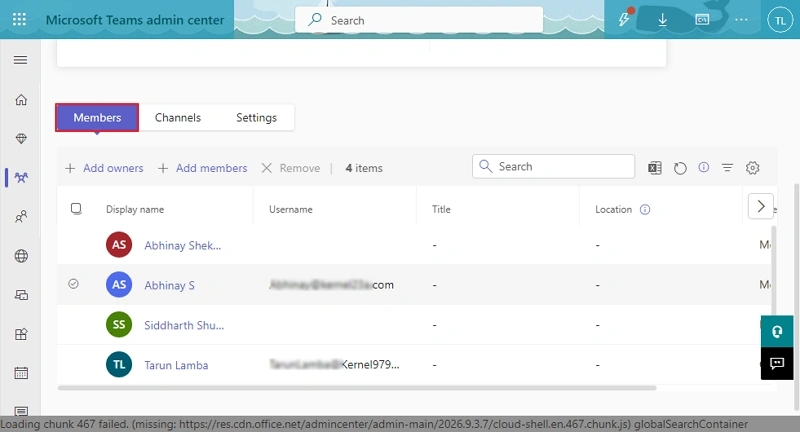Screen dimensions: 800x432
Task: Open the devices icon in sidebar
Action: [x=21, y=295]
